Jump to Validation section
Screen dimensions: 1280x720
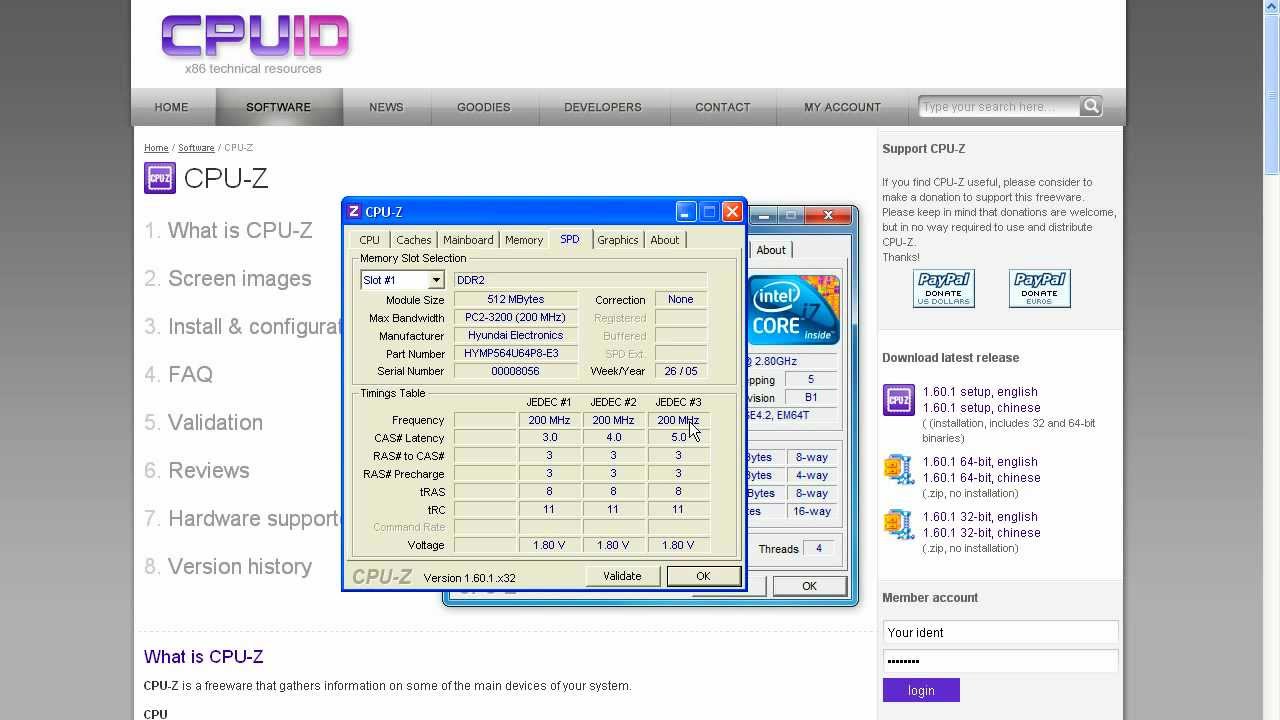(215, 423)
